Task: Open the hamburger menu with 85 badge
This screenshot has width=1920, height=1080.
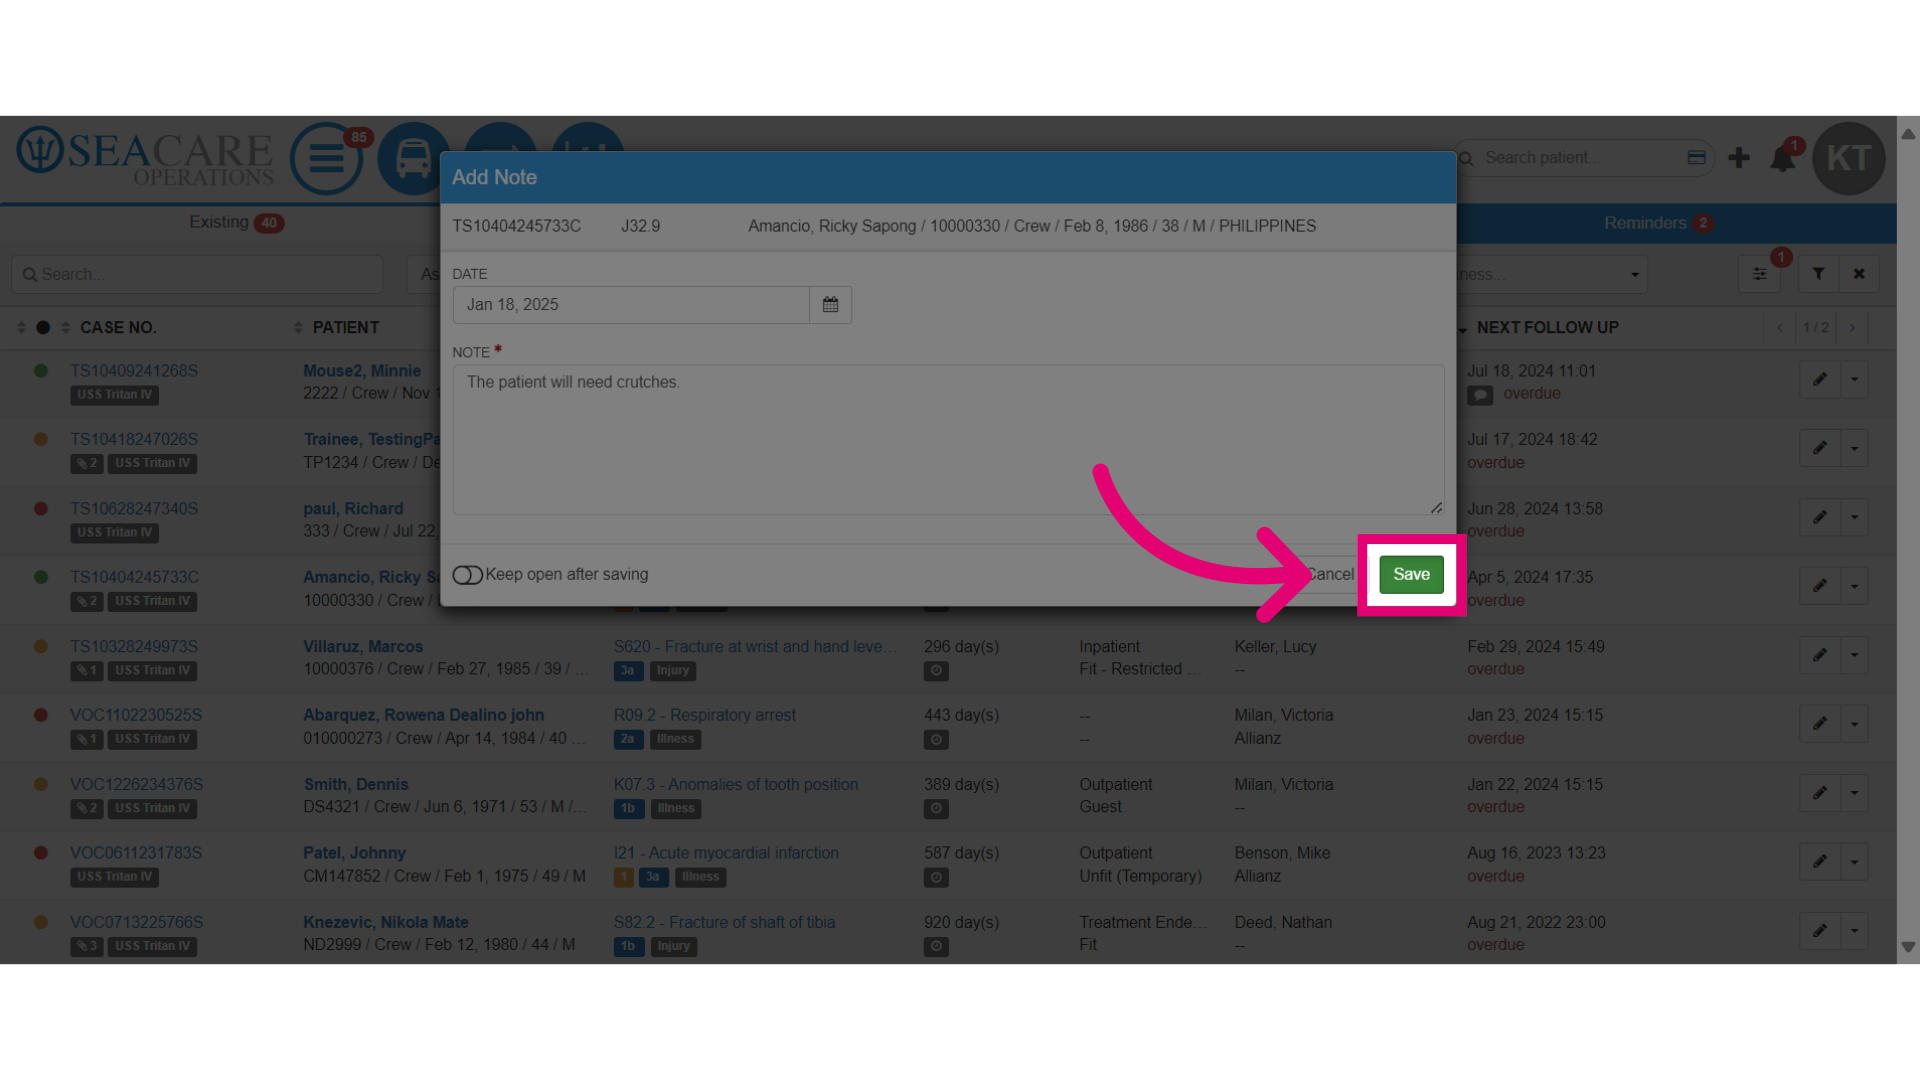Action: 326,158
